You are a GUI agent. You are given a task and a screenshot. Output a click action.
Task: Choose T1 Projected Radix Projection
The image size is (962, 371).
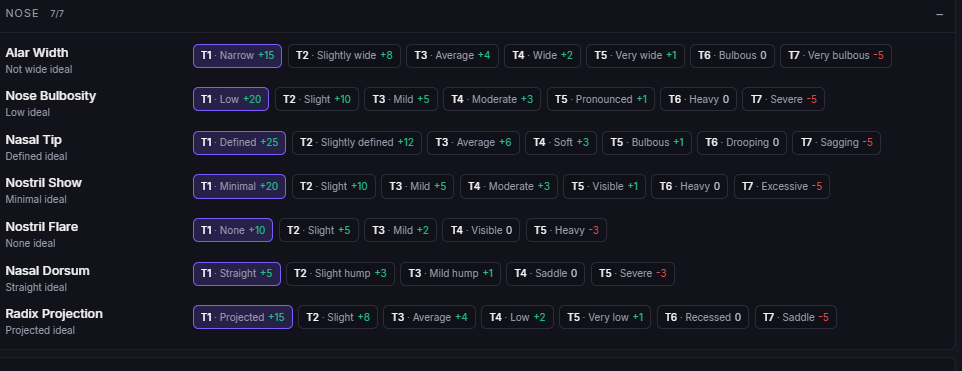point(243,318)
